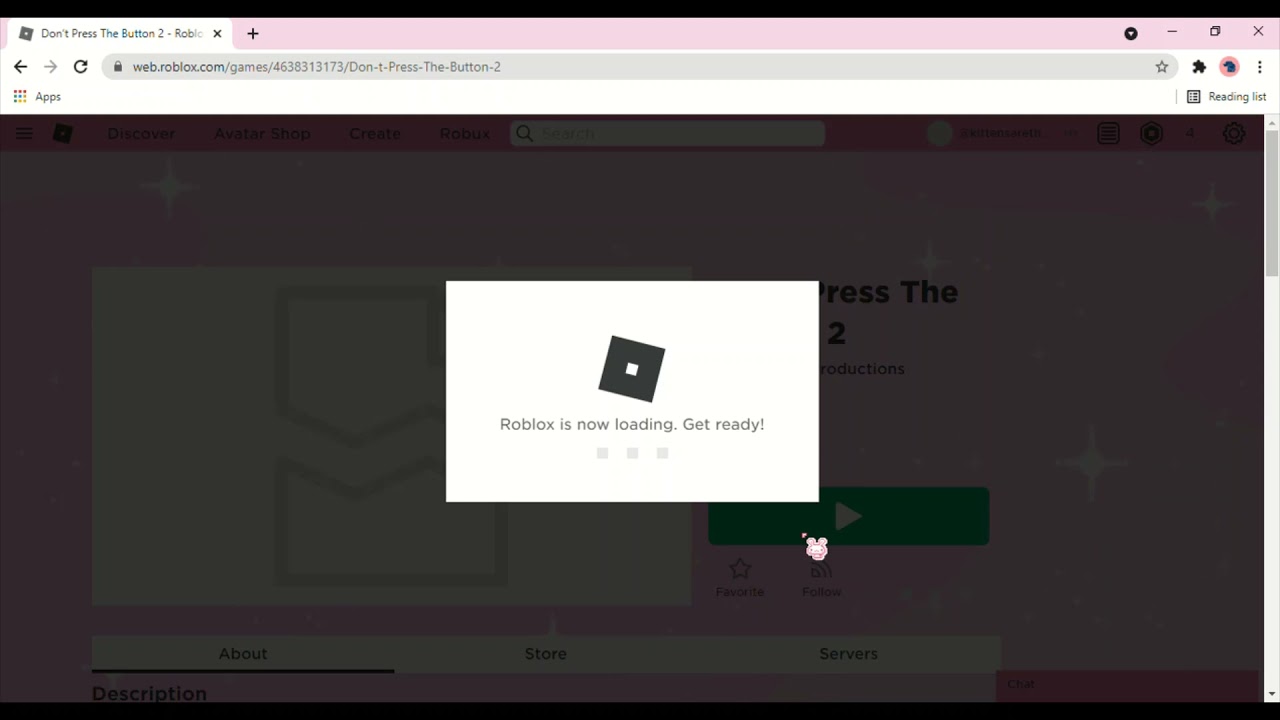View site information lock icon

pos(118,67)
